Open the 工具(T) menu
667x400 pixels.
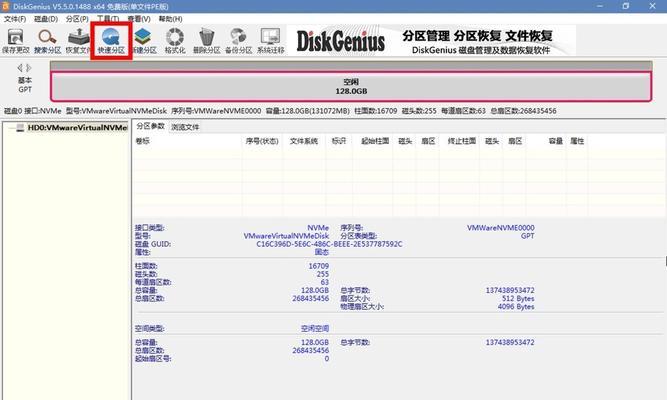pos(108,19)
